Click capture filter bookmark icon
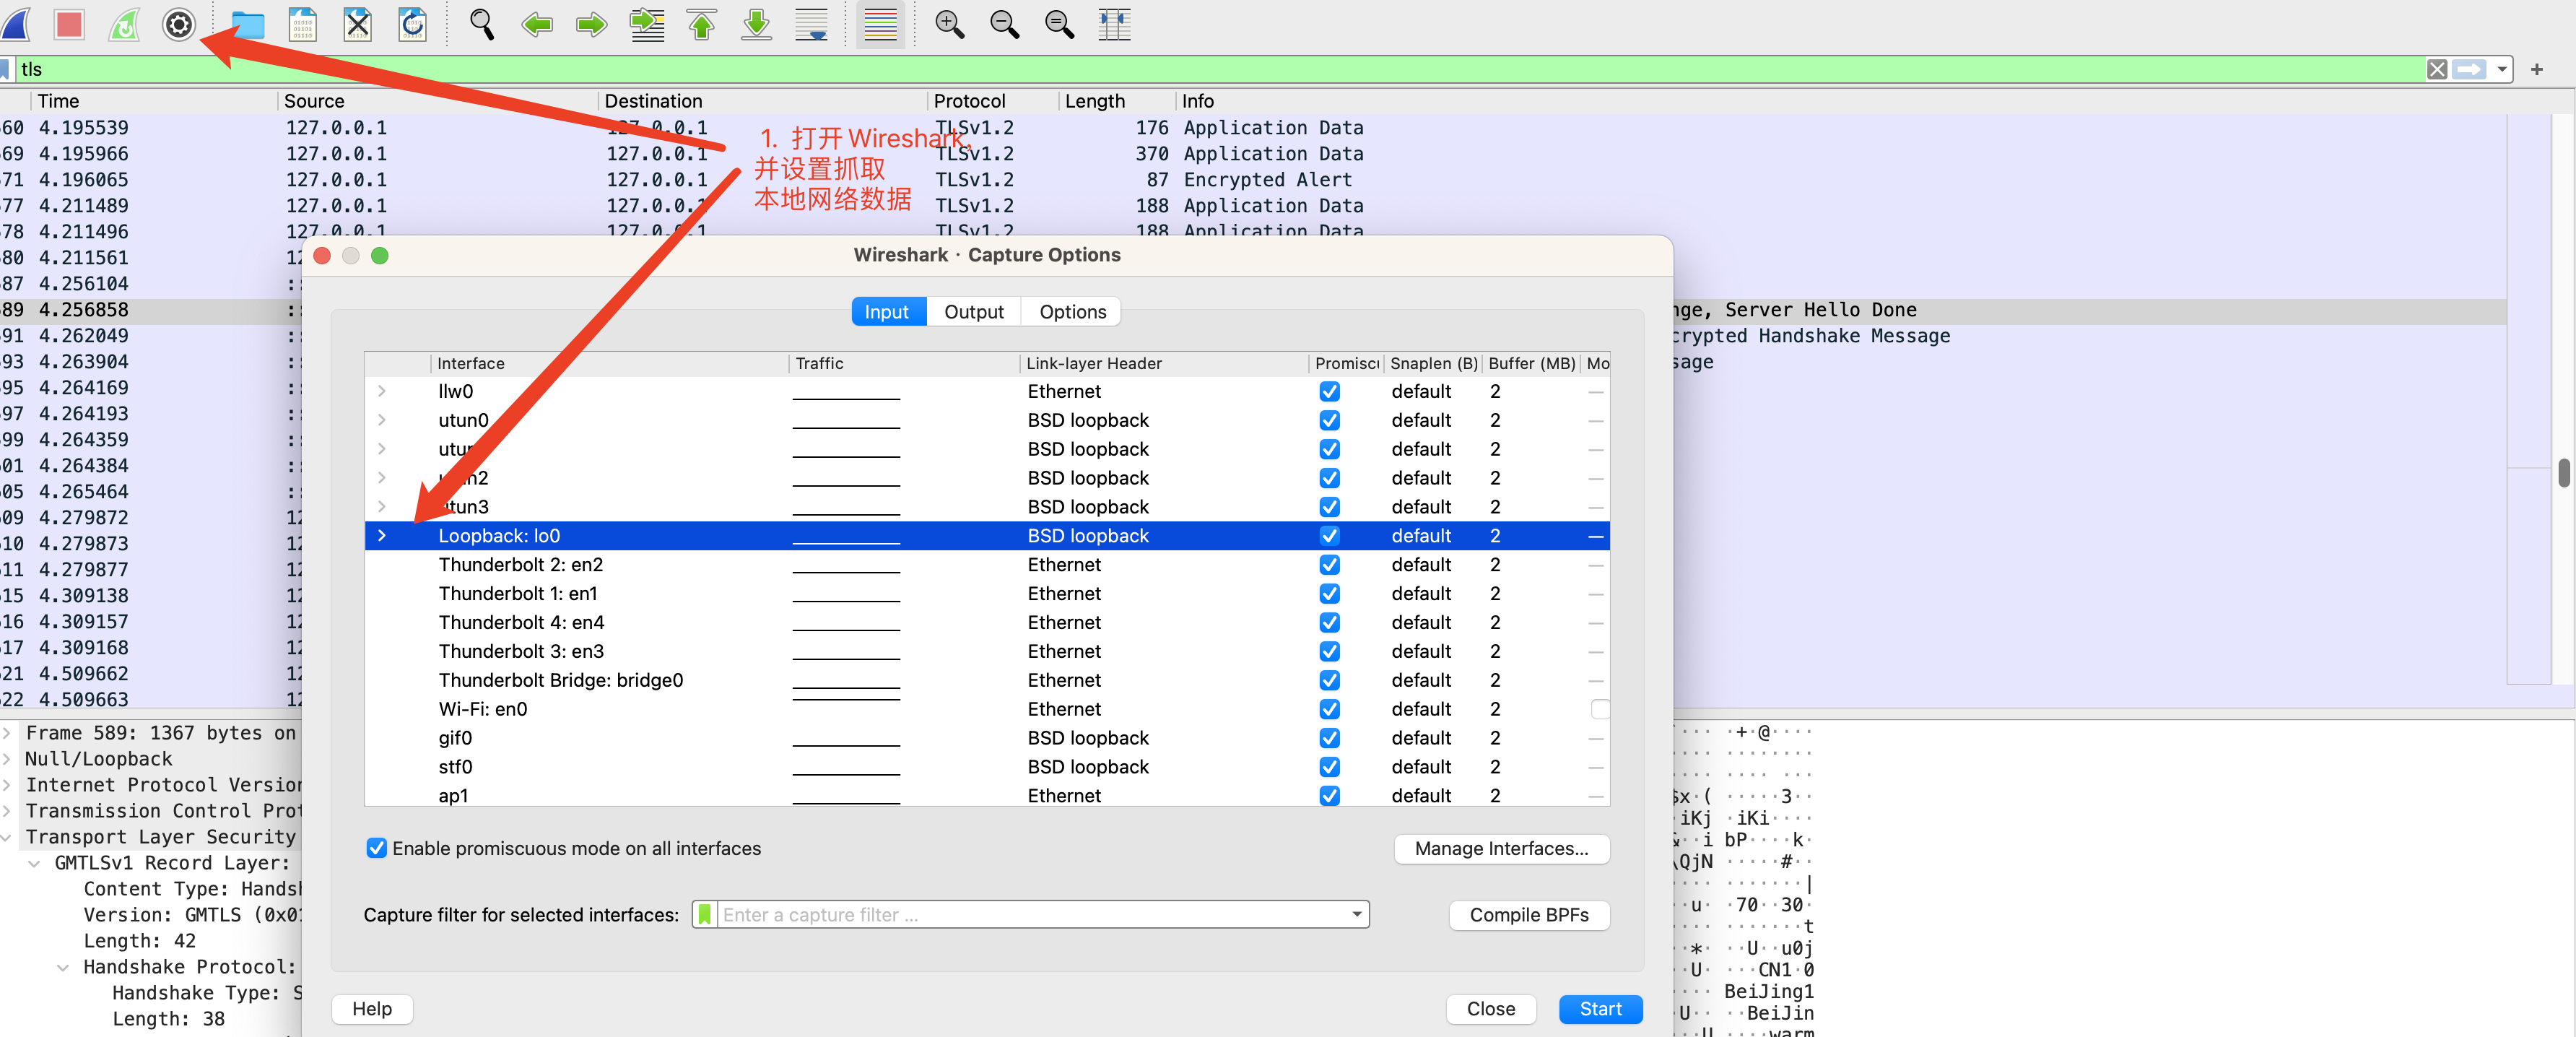2576x1037 pixels. coord(705,914)
